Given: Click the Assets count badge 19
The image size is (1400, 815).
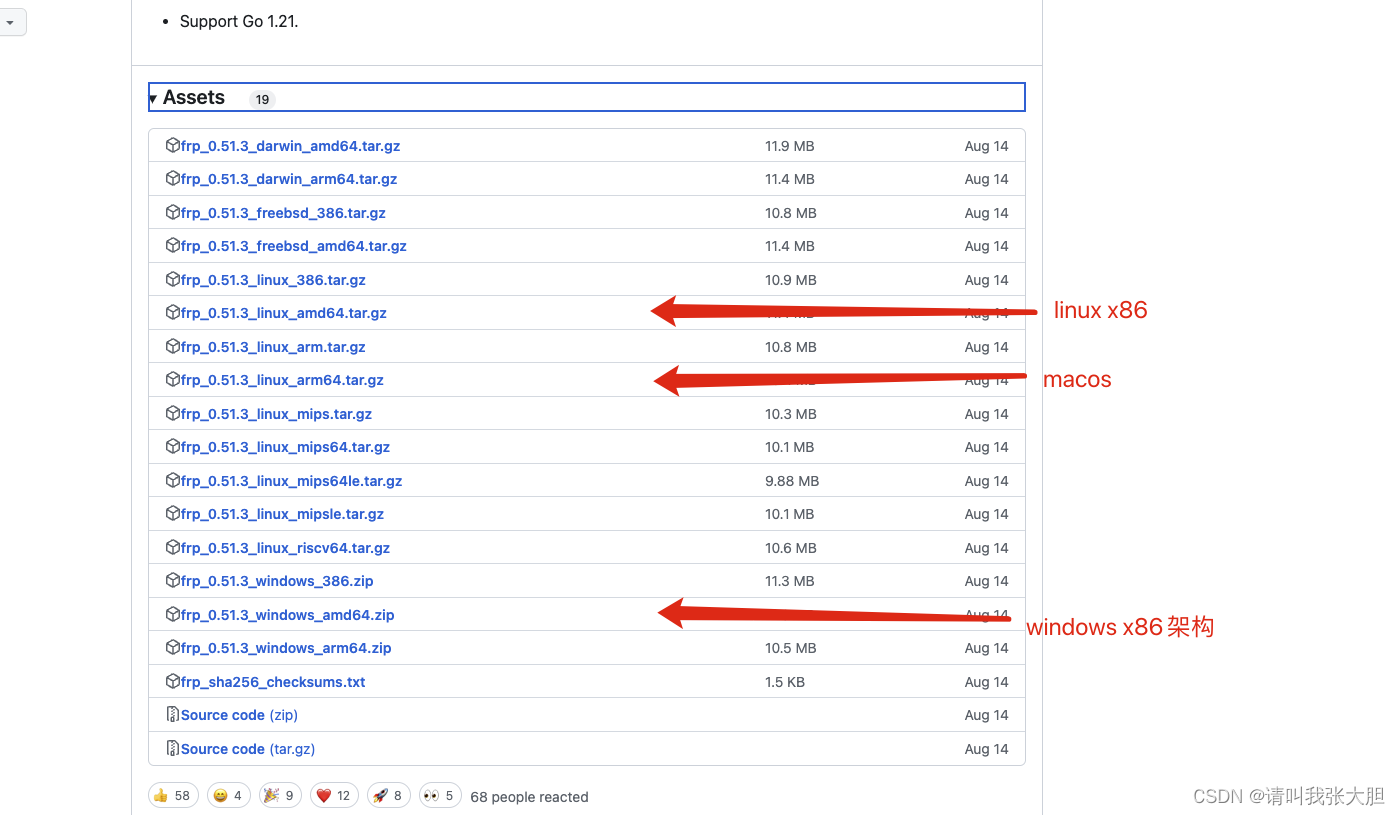Looking at the screenshot, I should pos(262,99).
